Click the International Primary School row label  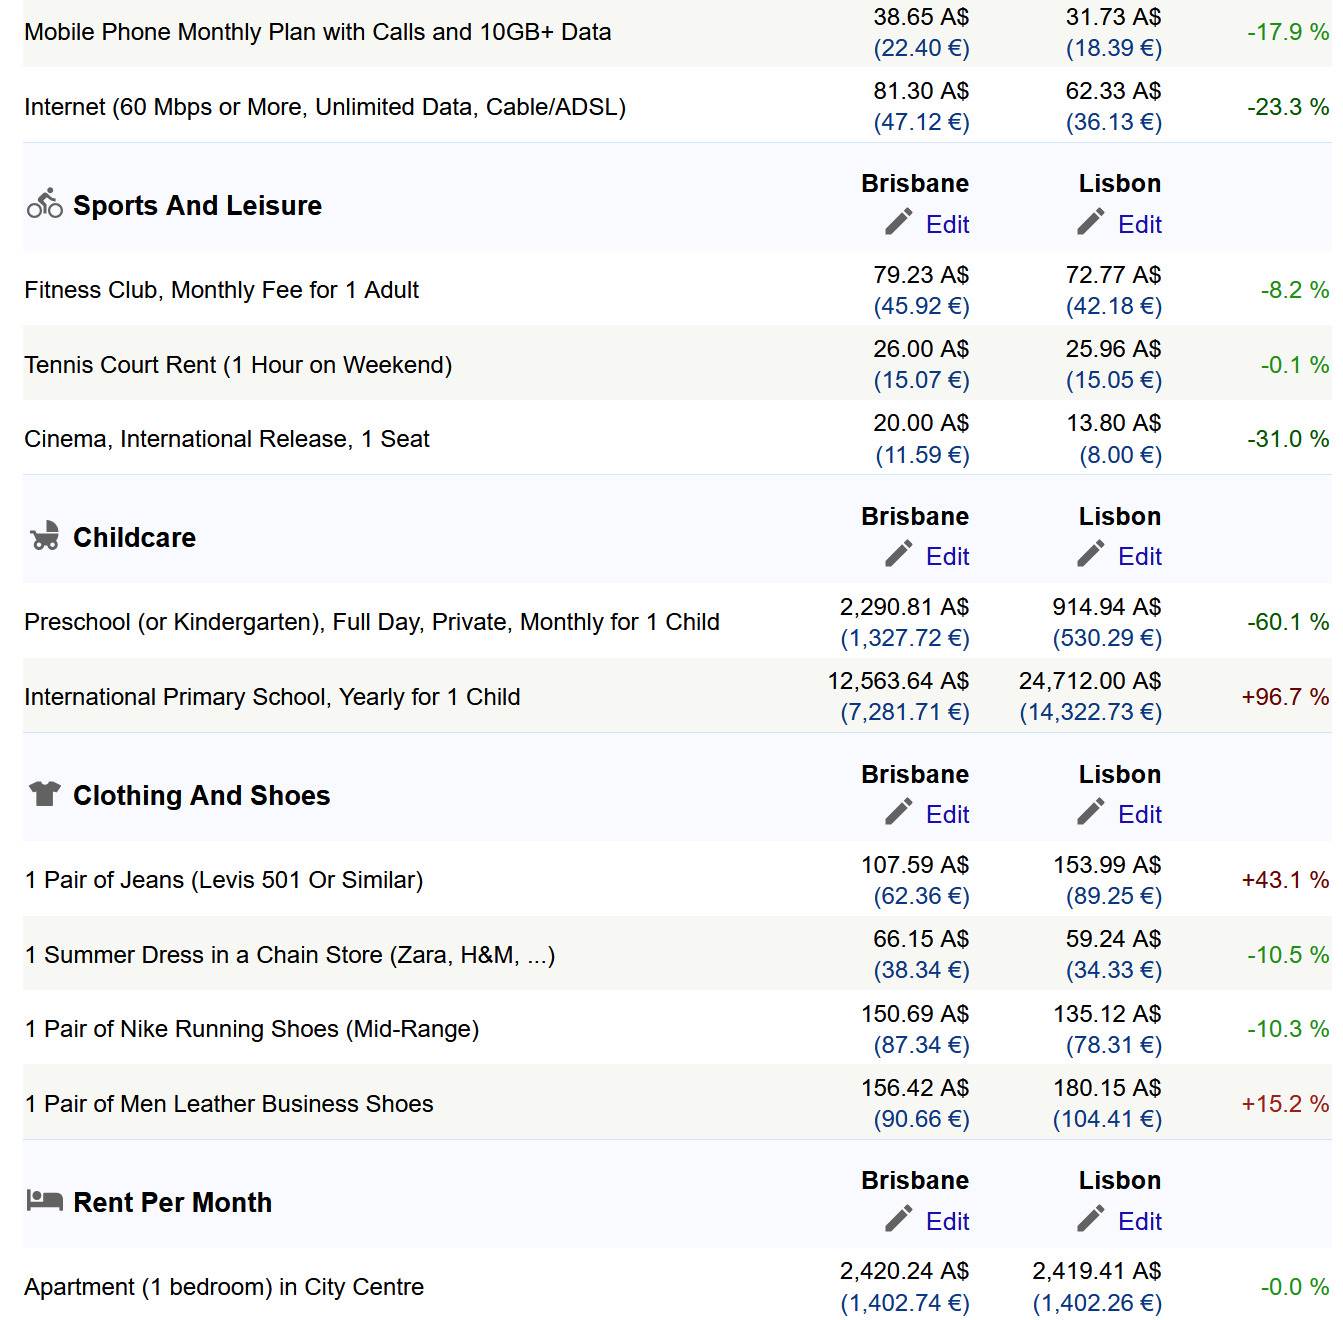[x=272, y=697]
